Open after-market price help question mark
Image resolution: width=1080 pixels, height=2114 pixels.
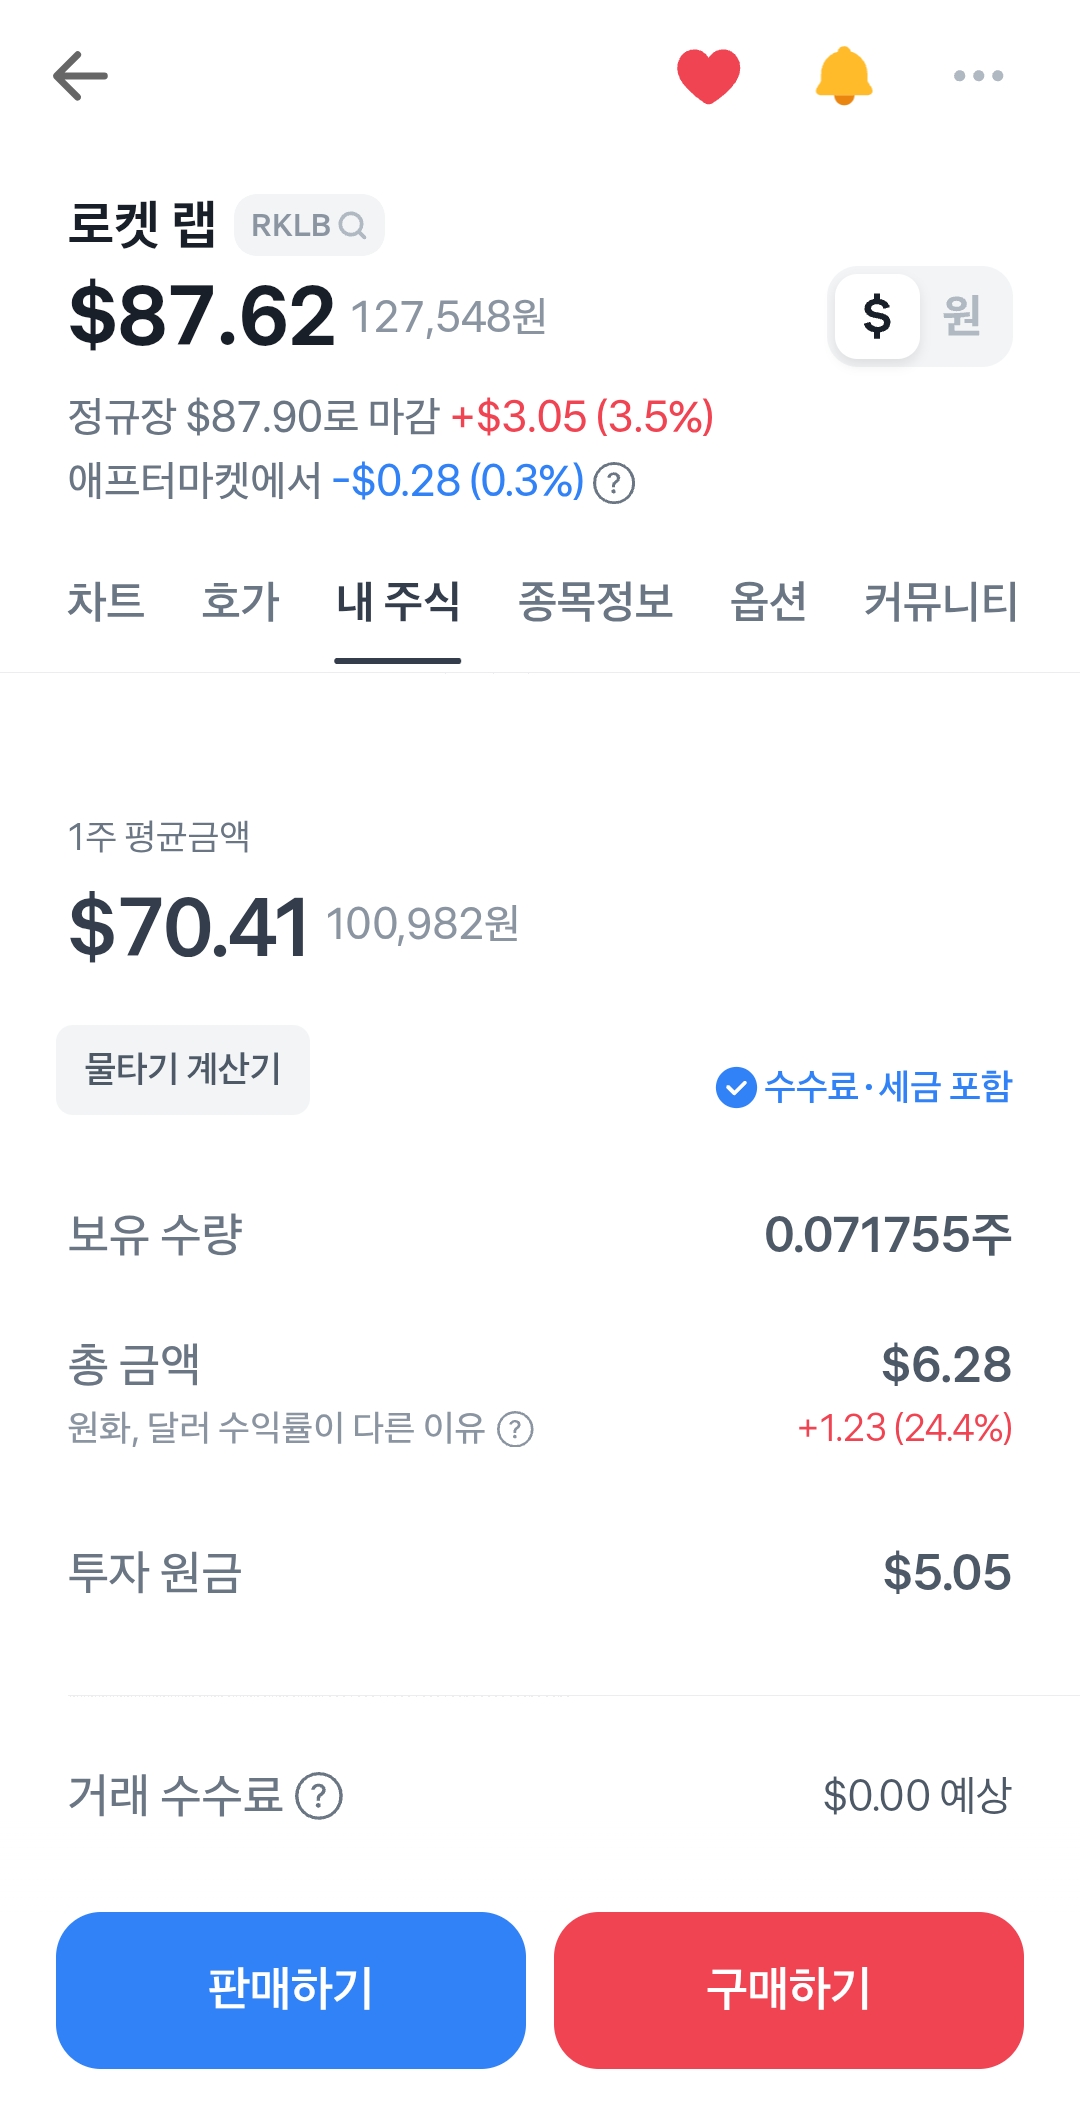pos(614,484)
